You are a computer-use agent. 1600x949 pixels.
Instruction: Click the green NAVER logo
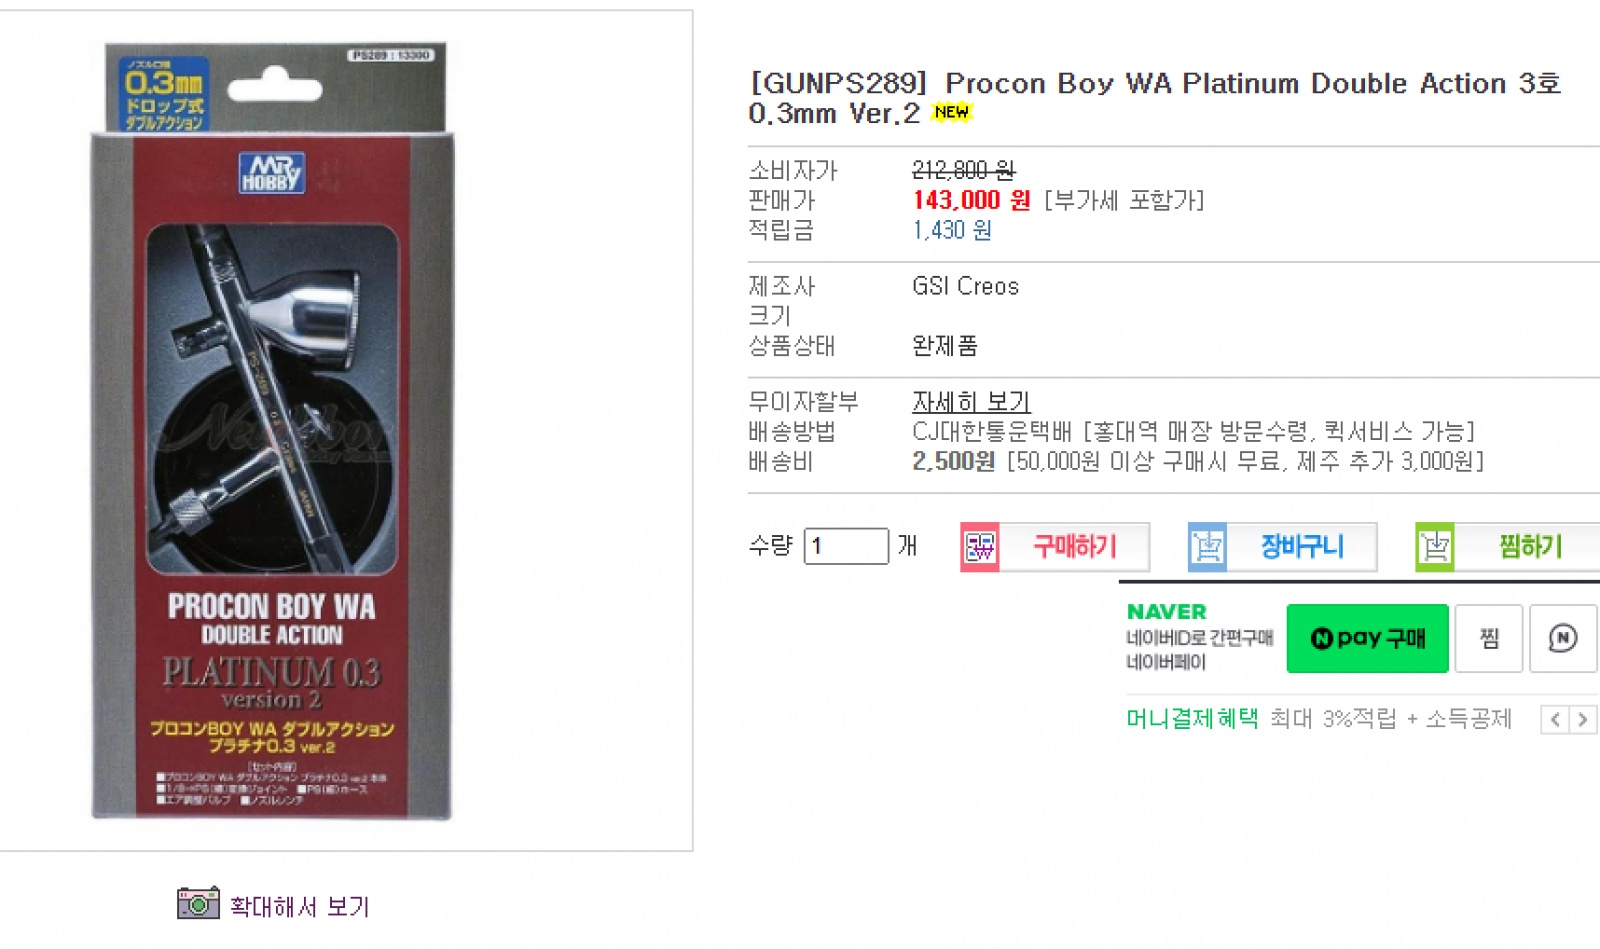pyautogui.click(x=1167, y=612)
